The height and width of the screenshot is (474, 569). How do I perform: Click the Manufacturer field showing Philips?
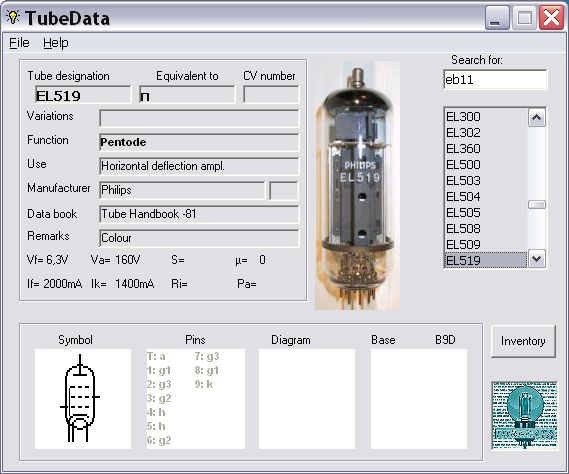(x=182, y=190)
